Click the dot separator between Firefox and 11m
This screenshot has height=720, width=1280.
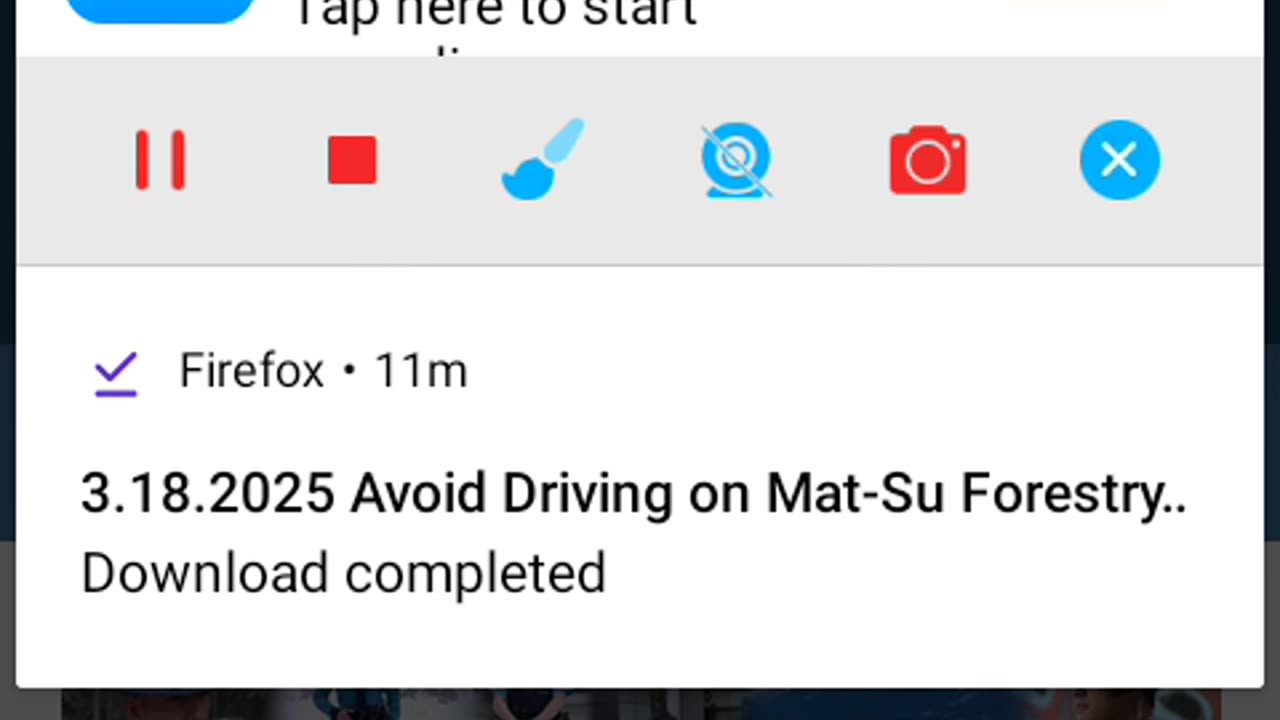click(349, 372)
